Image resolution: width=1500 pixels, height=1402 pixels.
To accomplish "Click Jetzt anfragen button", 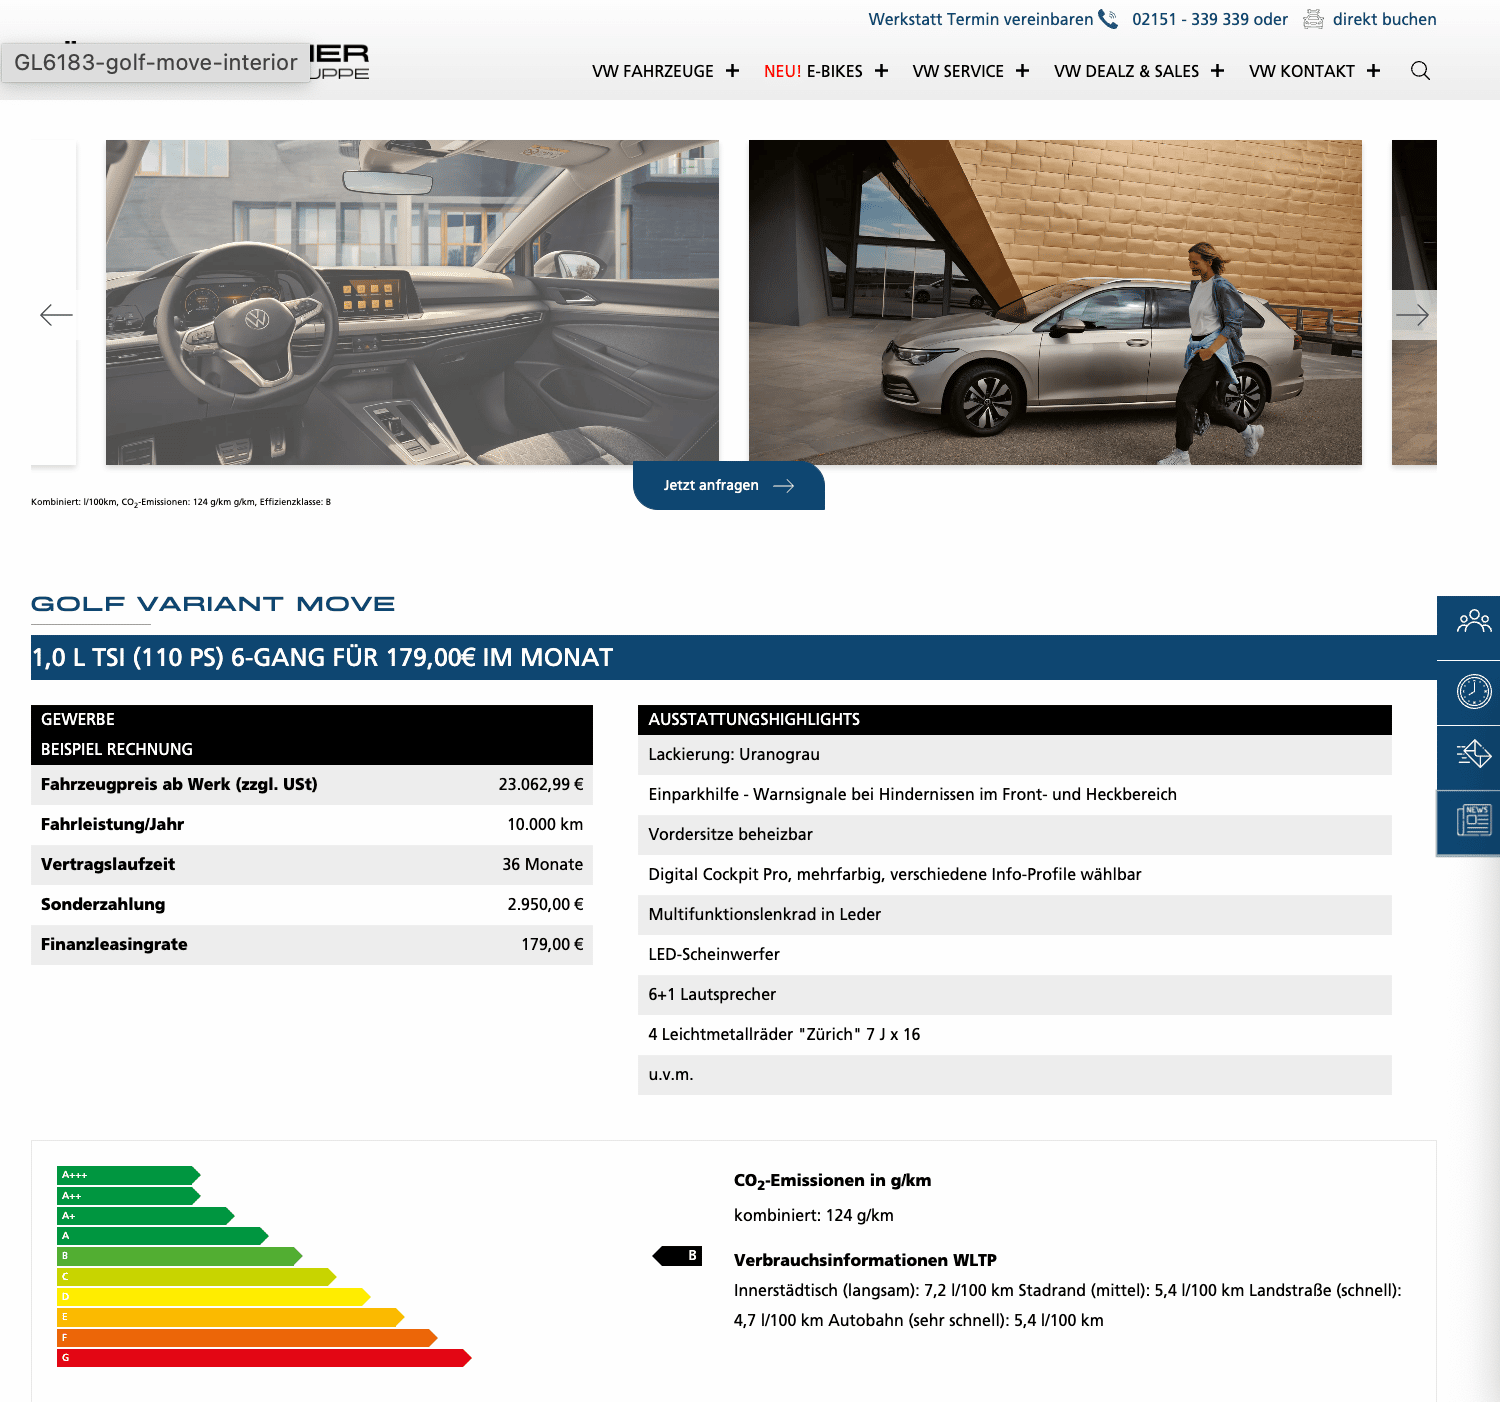I will [729, 485].
